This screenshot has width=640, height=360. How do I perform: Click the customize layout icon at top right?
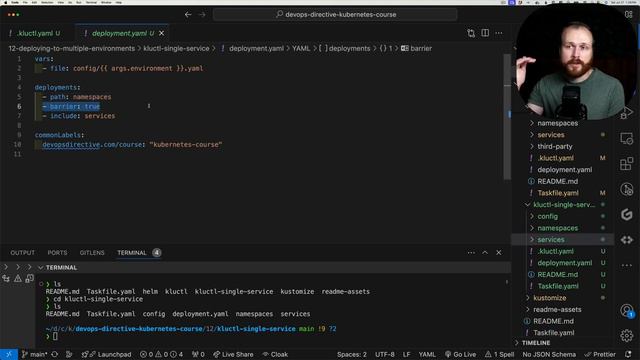click(x=628, y=14)
